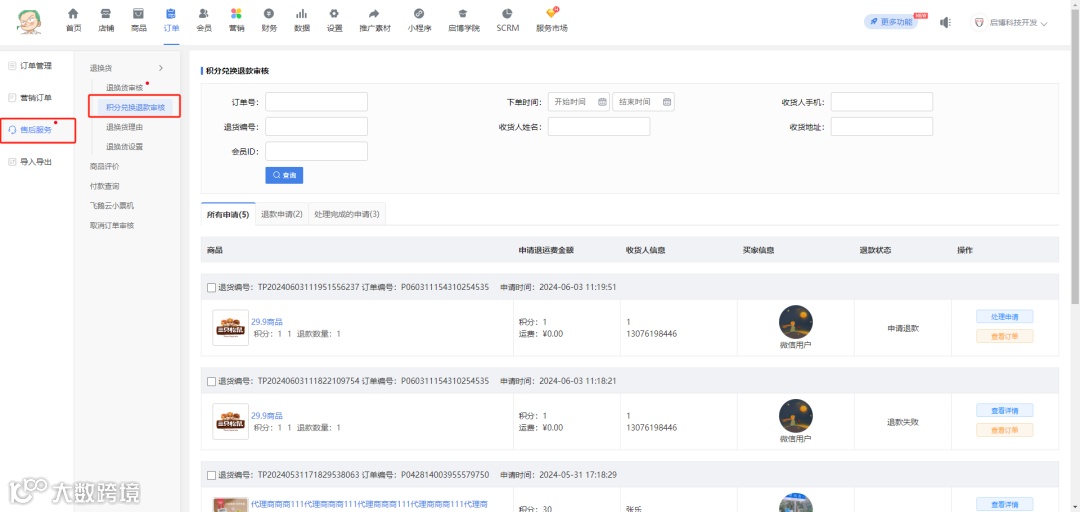Viewport: 1080px width, 512px height.
Task: Open 取消订单审核 menu item
Action: [x=112, y=225]
